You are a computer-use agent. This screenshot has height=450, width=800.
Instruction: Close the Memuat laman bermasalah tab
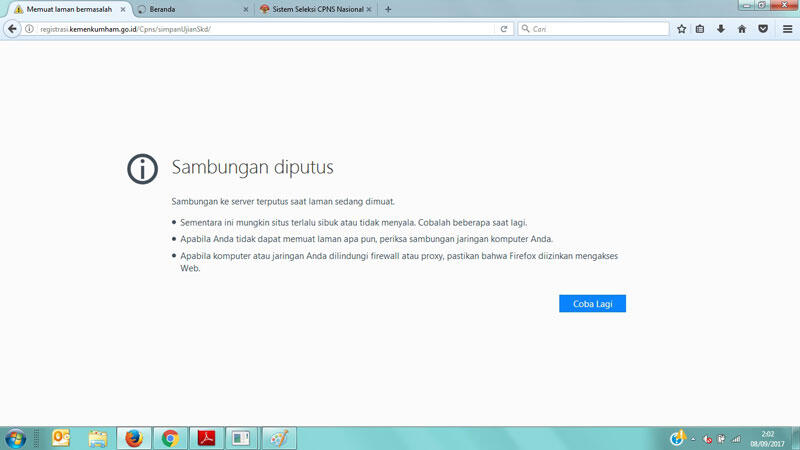[121, 9]
